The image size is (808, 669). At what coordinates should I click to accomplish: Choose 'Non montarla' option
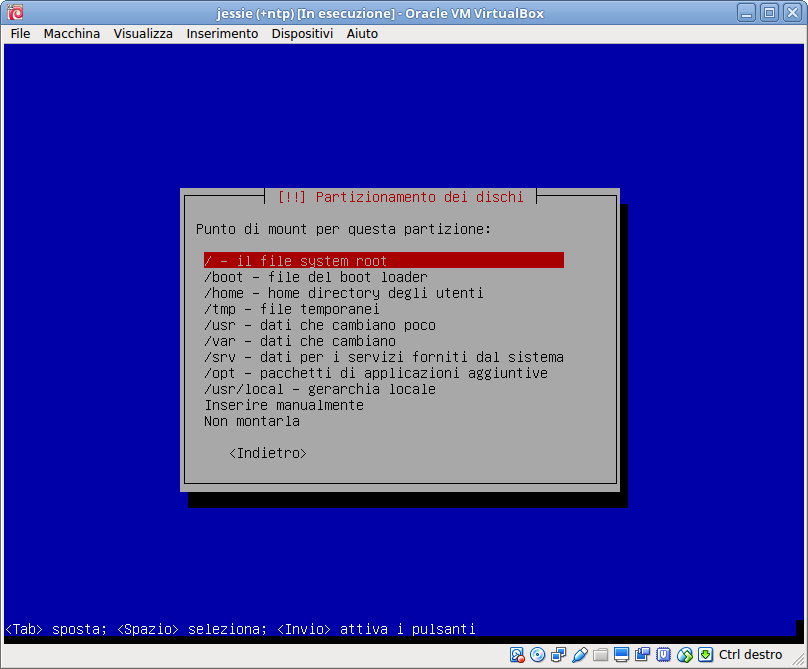[383, 421]
